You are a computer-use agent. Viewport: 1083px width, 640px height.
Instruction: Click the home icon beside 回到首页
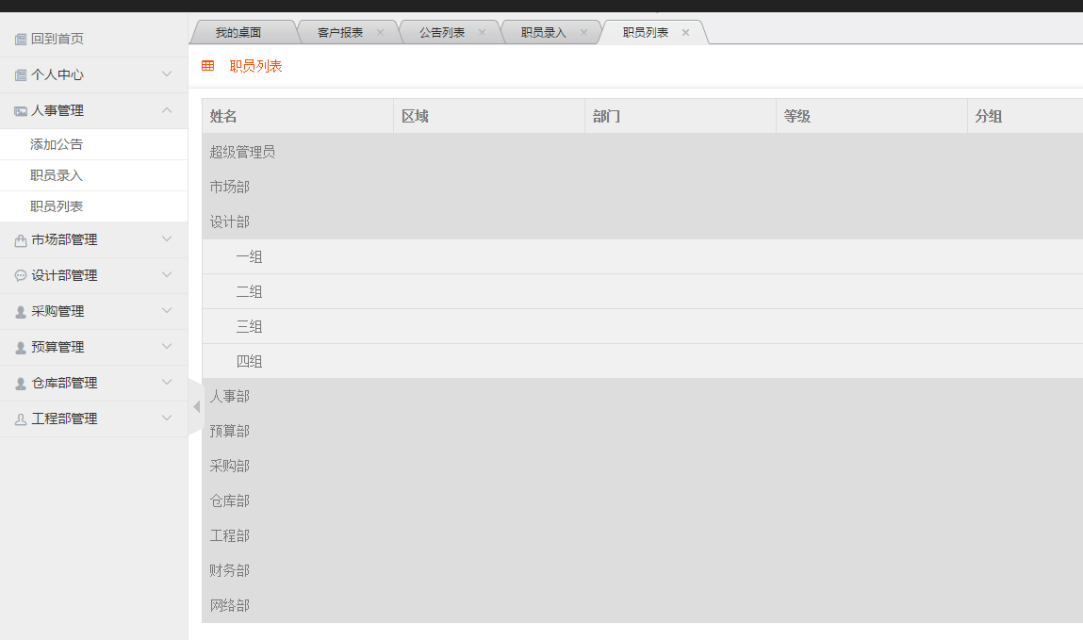coord(20,39)
